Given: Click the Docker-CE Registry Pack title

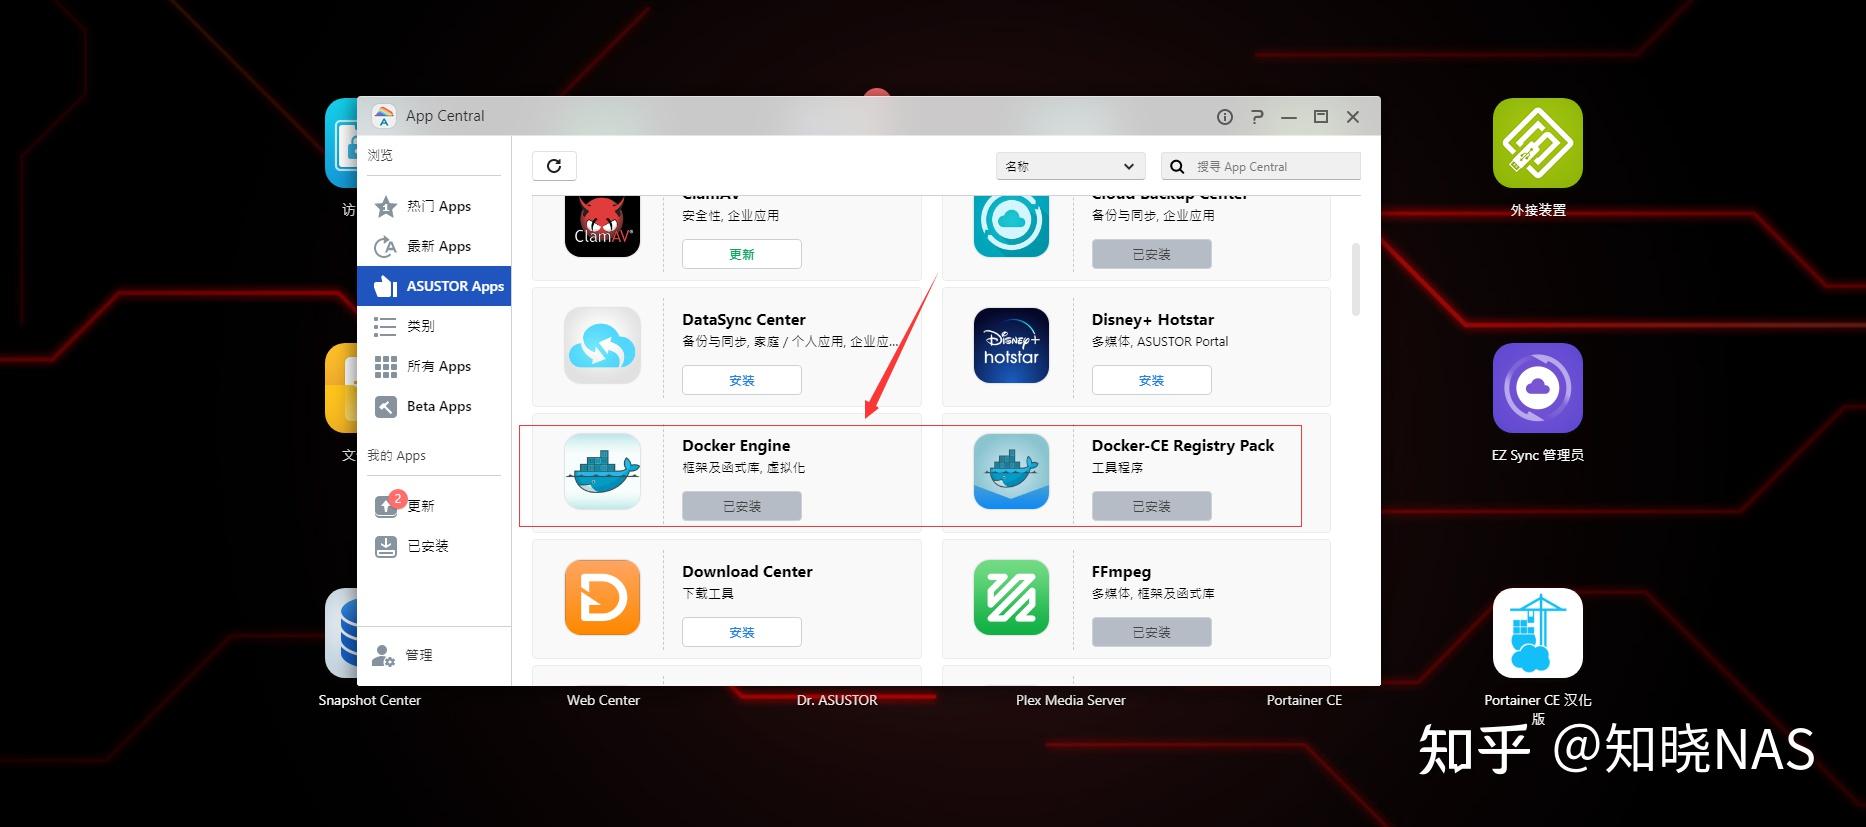Looking at the screenshot, I should [x=1183, y=446].
